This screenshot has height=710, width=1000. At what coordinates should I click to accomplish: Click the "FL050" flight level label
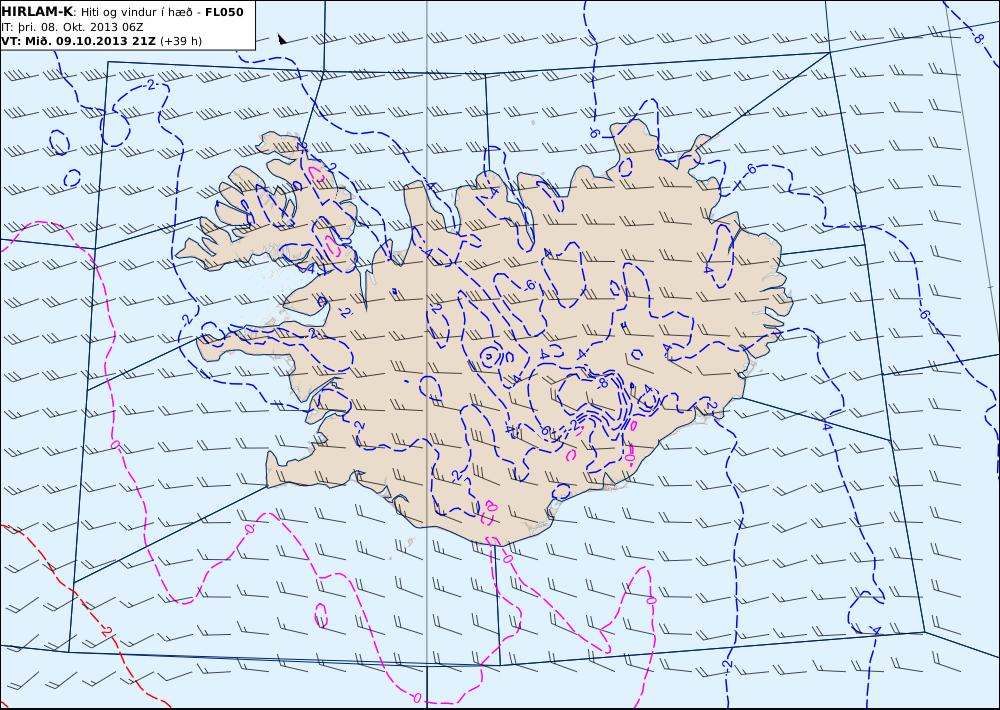tap(224, 12)
